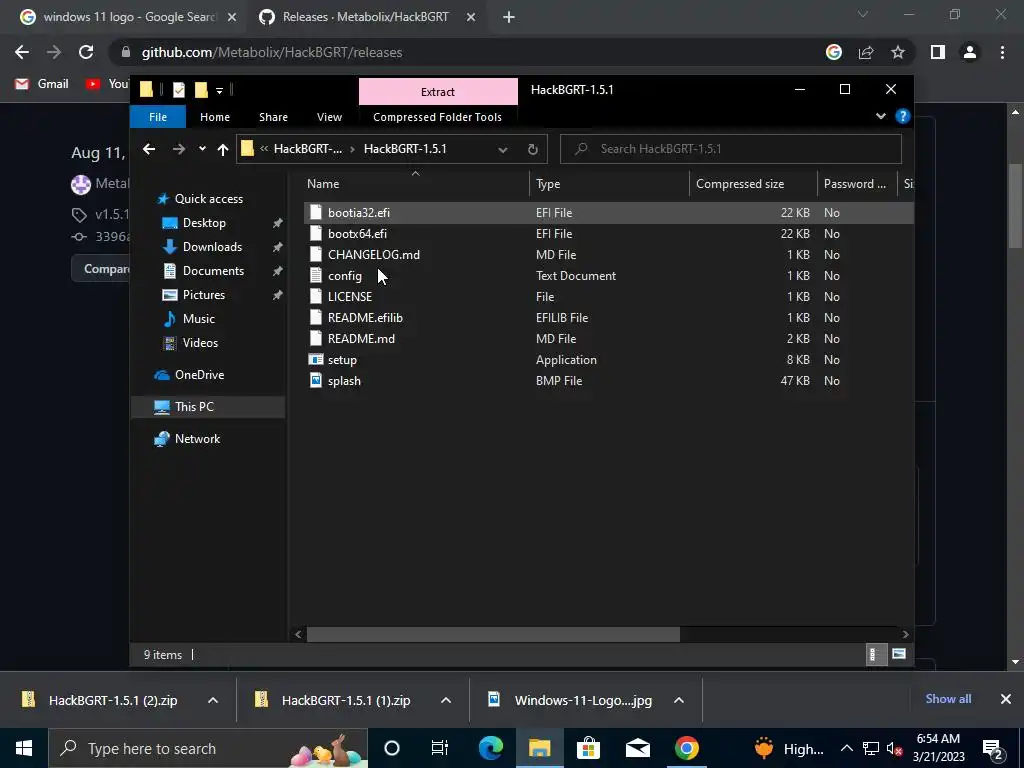Open new Chrome tab

click(509, 17)
